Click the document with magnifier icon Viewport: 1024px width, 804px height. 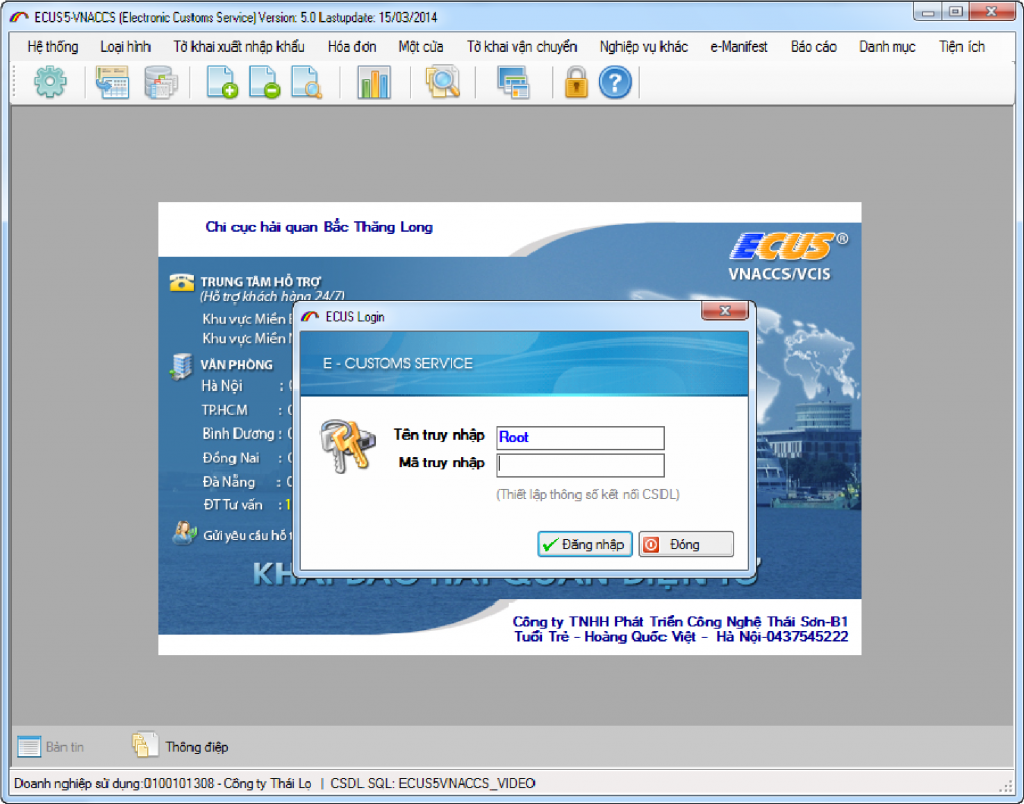(306, 82)
